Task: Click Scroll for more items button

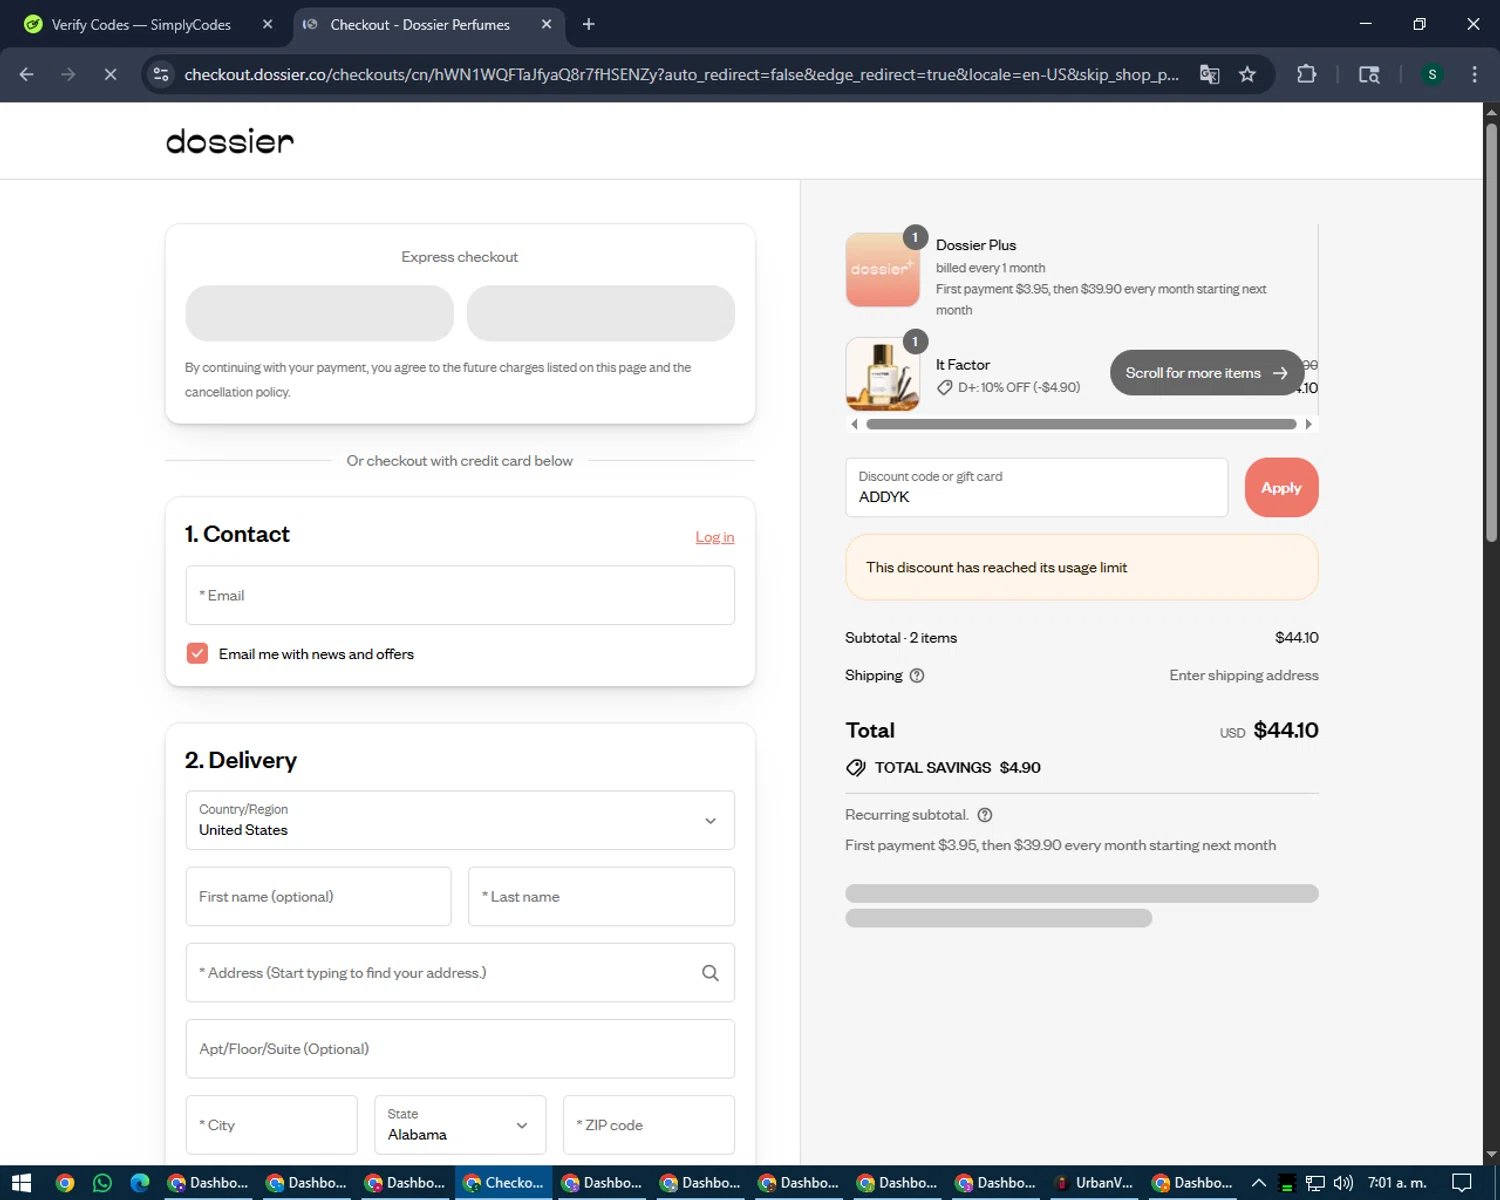Action: (1206, 372)
